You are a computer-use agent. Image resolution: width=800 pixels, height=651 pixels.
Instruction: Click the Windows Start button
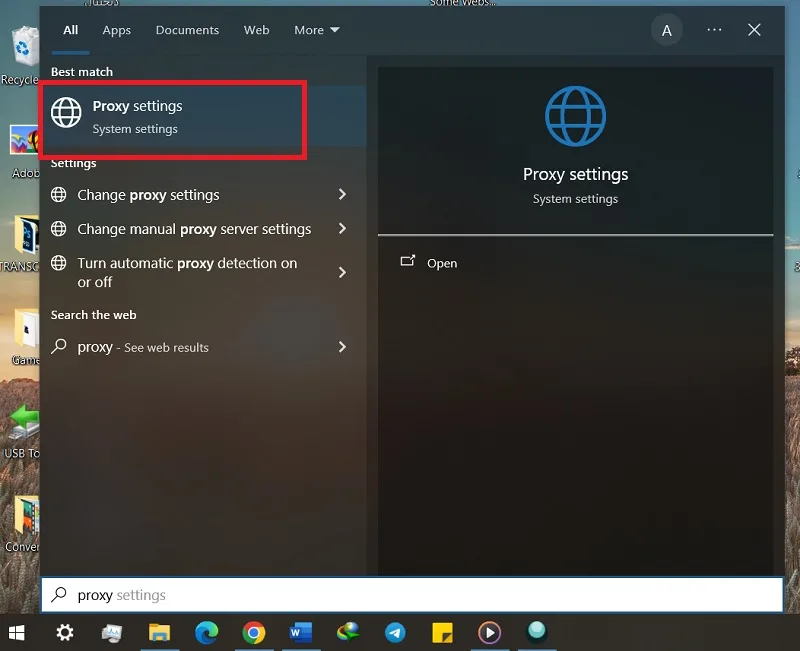click(17, 633)
